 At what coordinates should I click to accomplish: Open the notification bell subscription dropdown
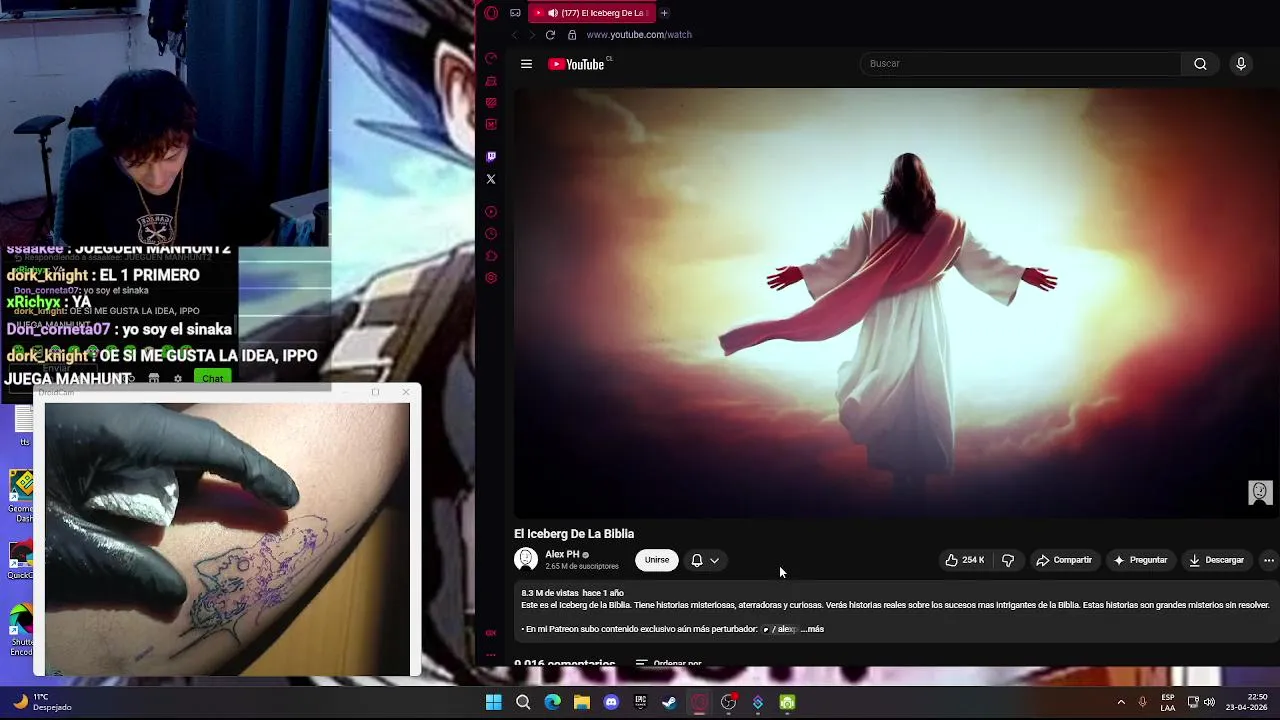tap(705, 560)
